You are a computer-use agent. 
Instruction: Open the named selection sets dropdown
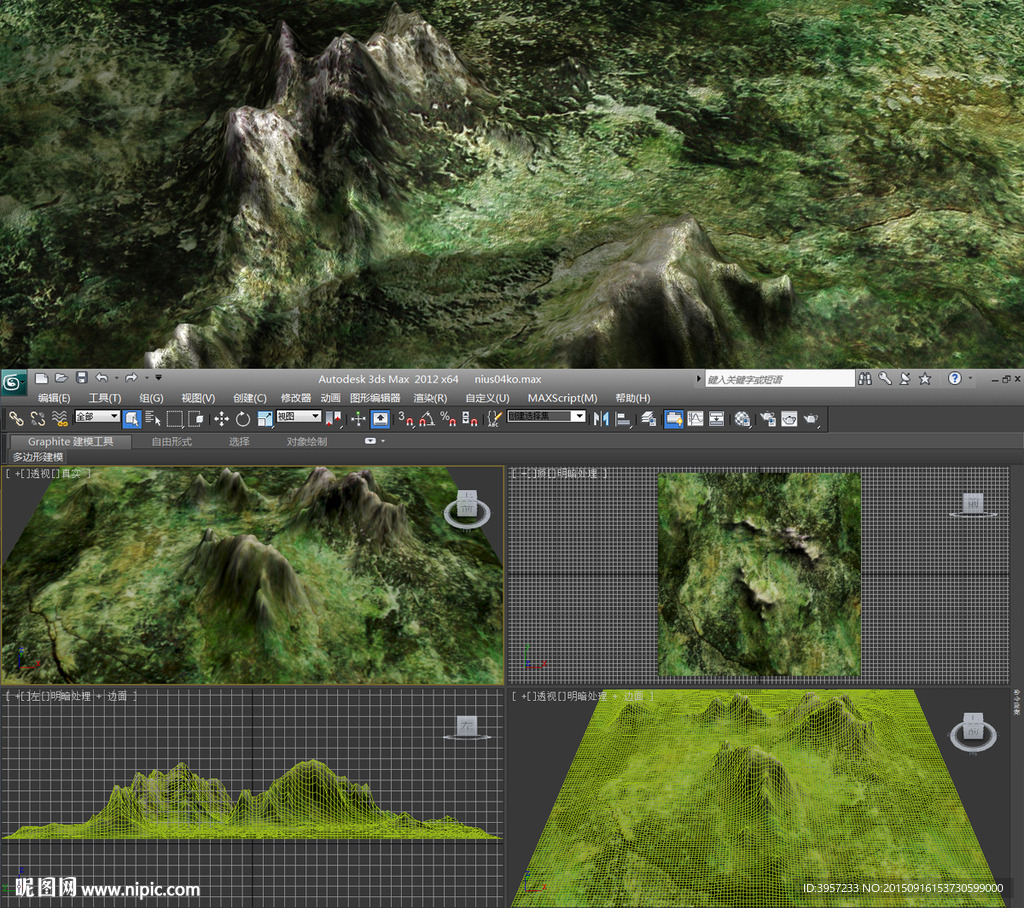point(546,416)
